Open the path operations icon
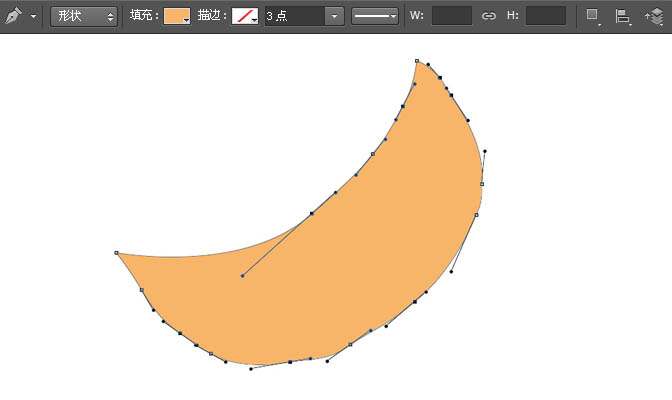The height and width of the screenshot is (400, 672). coord(593,17)
